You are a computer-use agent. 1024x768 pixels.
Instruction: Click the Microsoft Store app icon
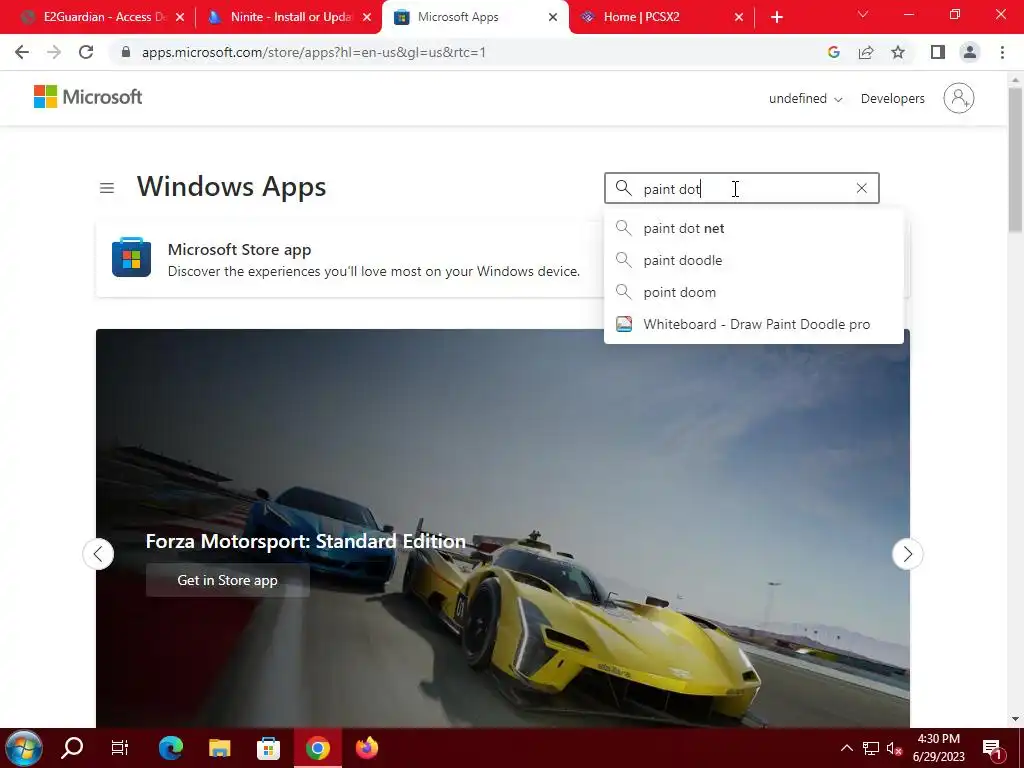[x=131, y=257]
